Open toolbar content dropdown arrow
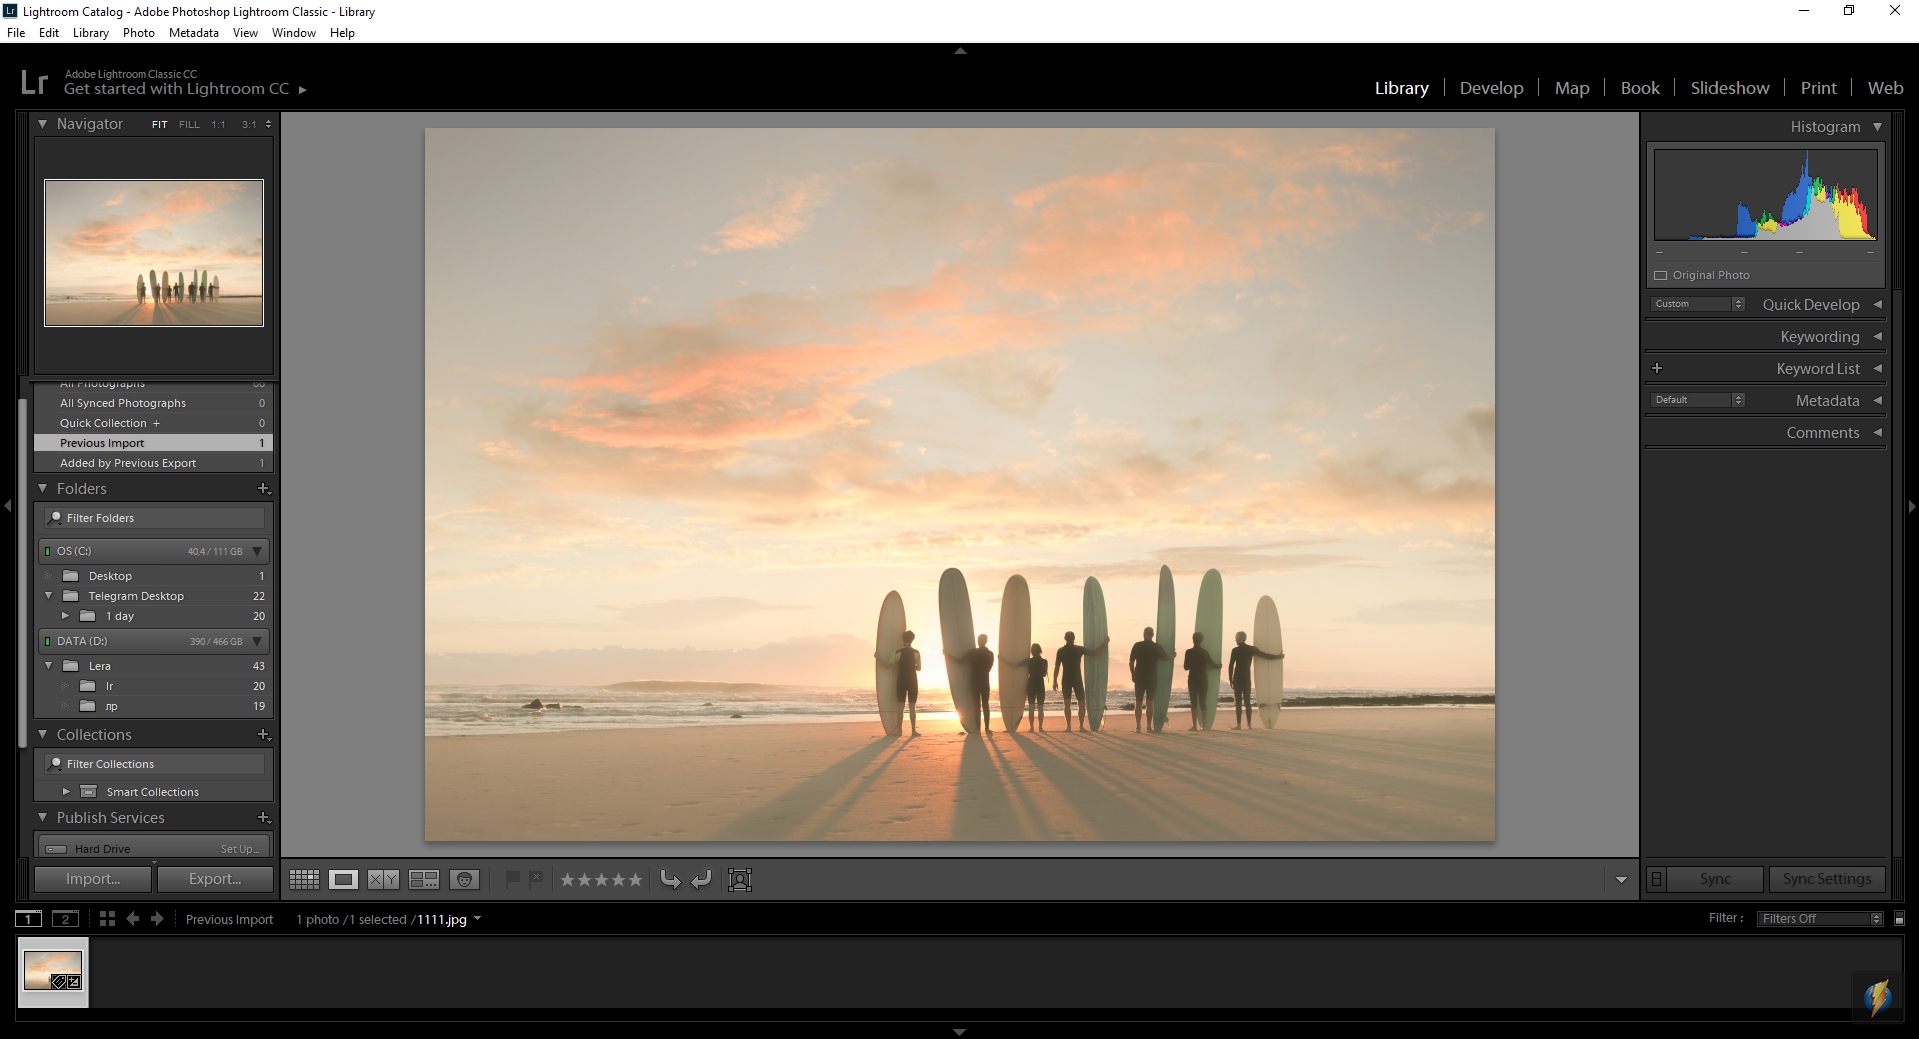 (1621, 881)
